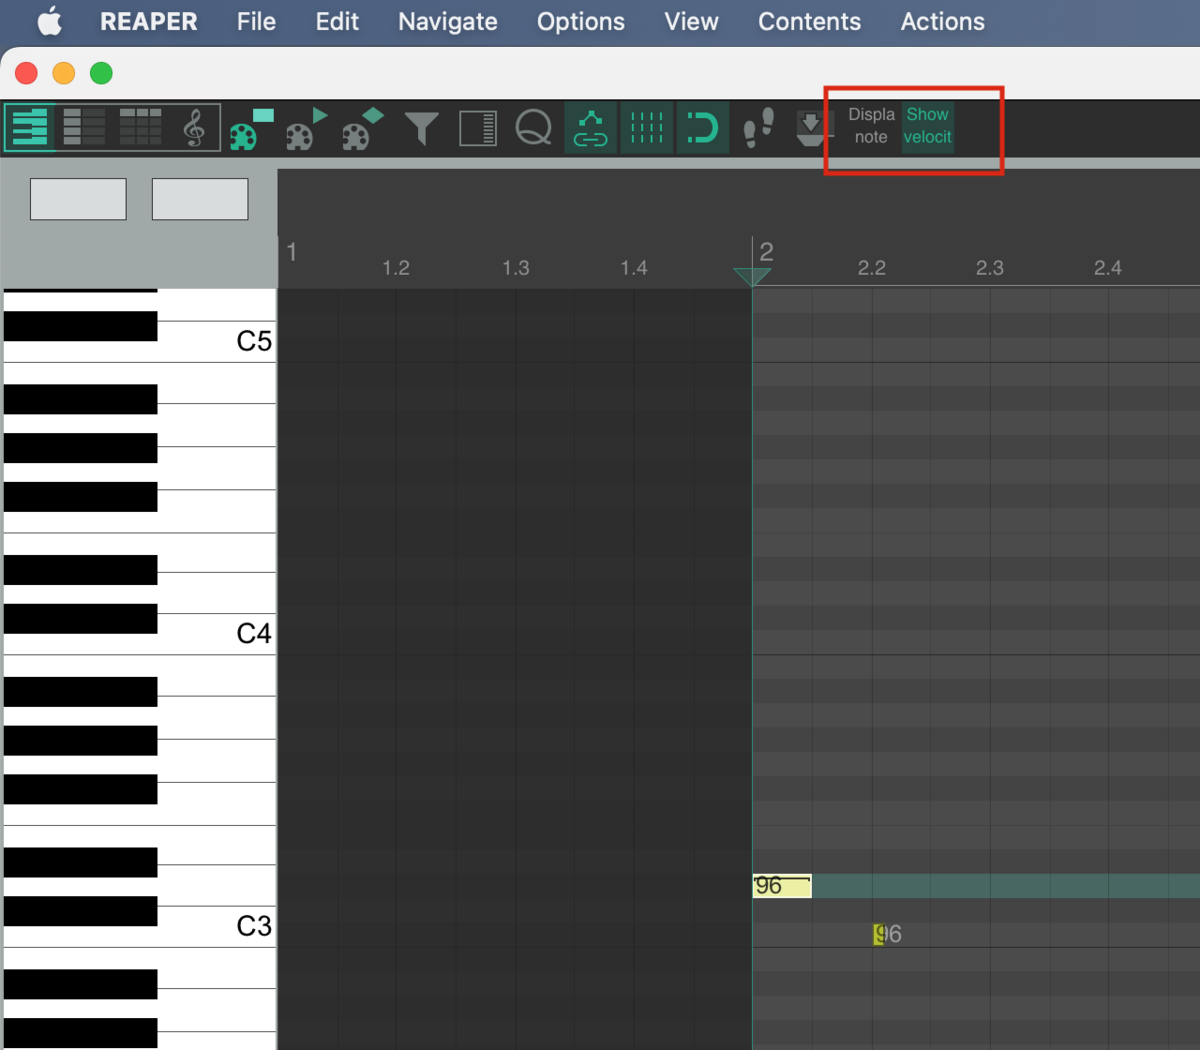The image size is (1200, 1050).
Task: Toggle grid lines display
Action: coord(646,128)
